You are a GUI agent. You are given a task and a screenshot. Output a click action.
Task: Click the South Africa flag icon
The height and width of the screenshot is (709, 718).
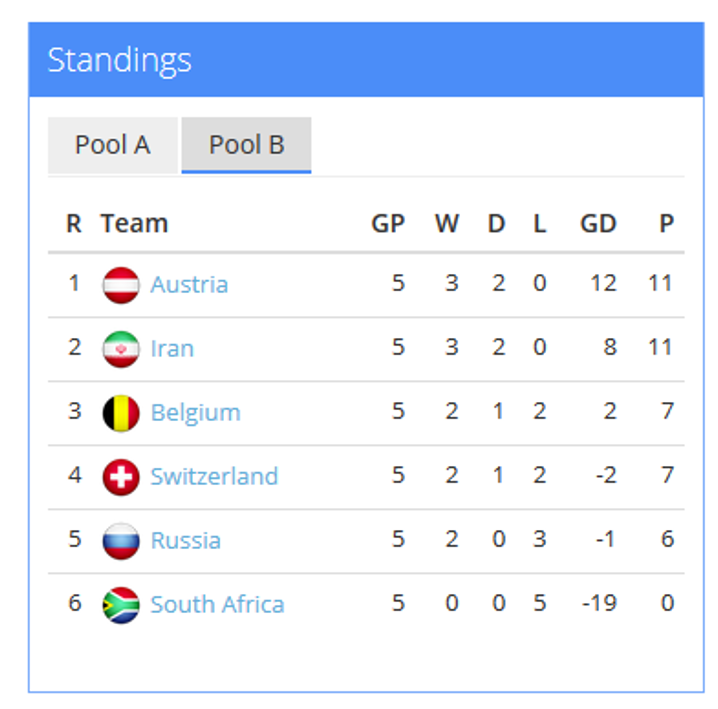(121, 605)
